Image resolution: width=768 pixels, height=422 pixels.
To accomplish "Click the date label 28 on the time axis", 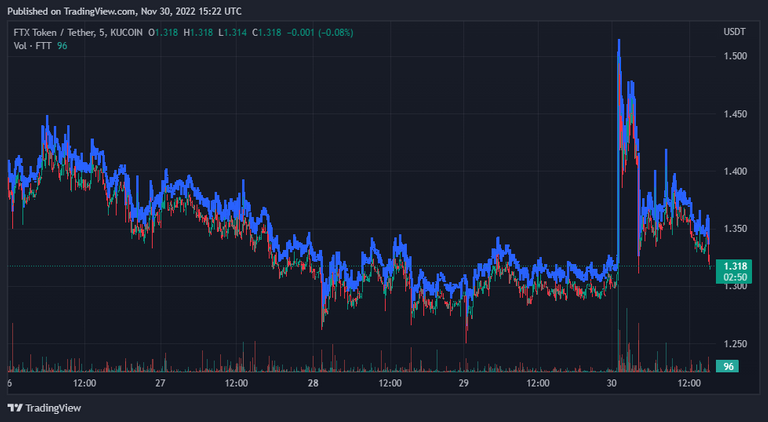I will (313, 383).
